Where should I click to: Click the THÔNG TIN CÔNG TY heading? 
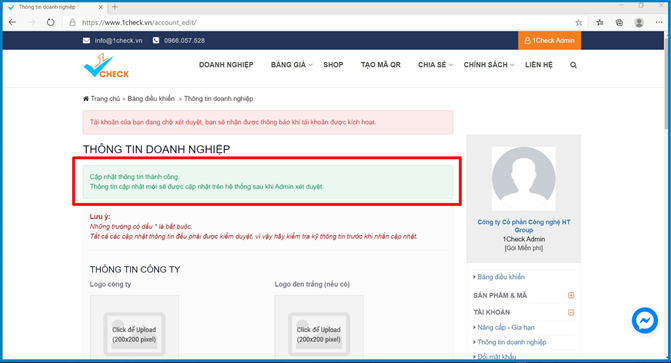135,270
